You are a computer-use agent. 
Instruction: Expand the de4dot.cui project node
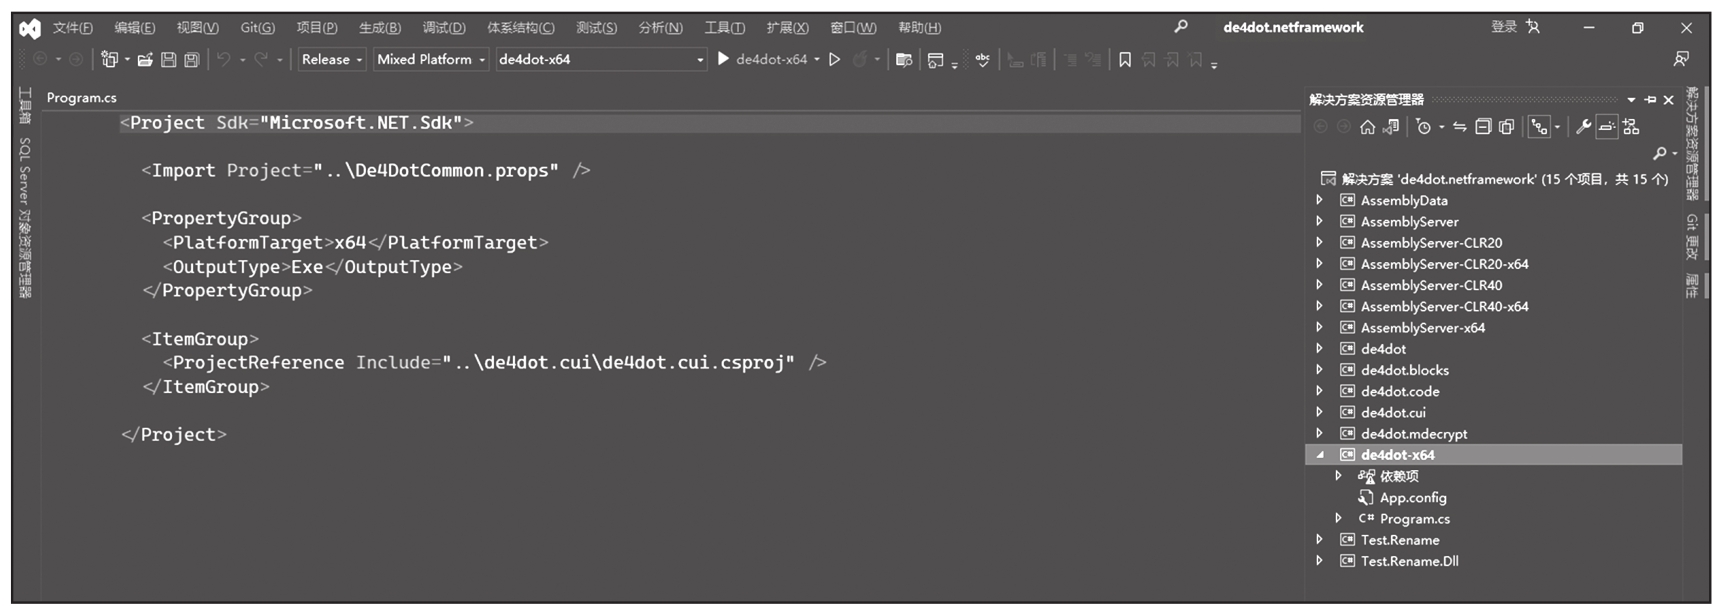click(1319, 412)
